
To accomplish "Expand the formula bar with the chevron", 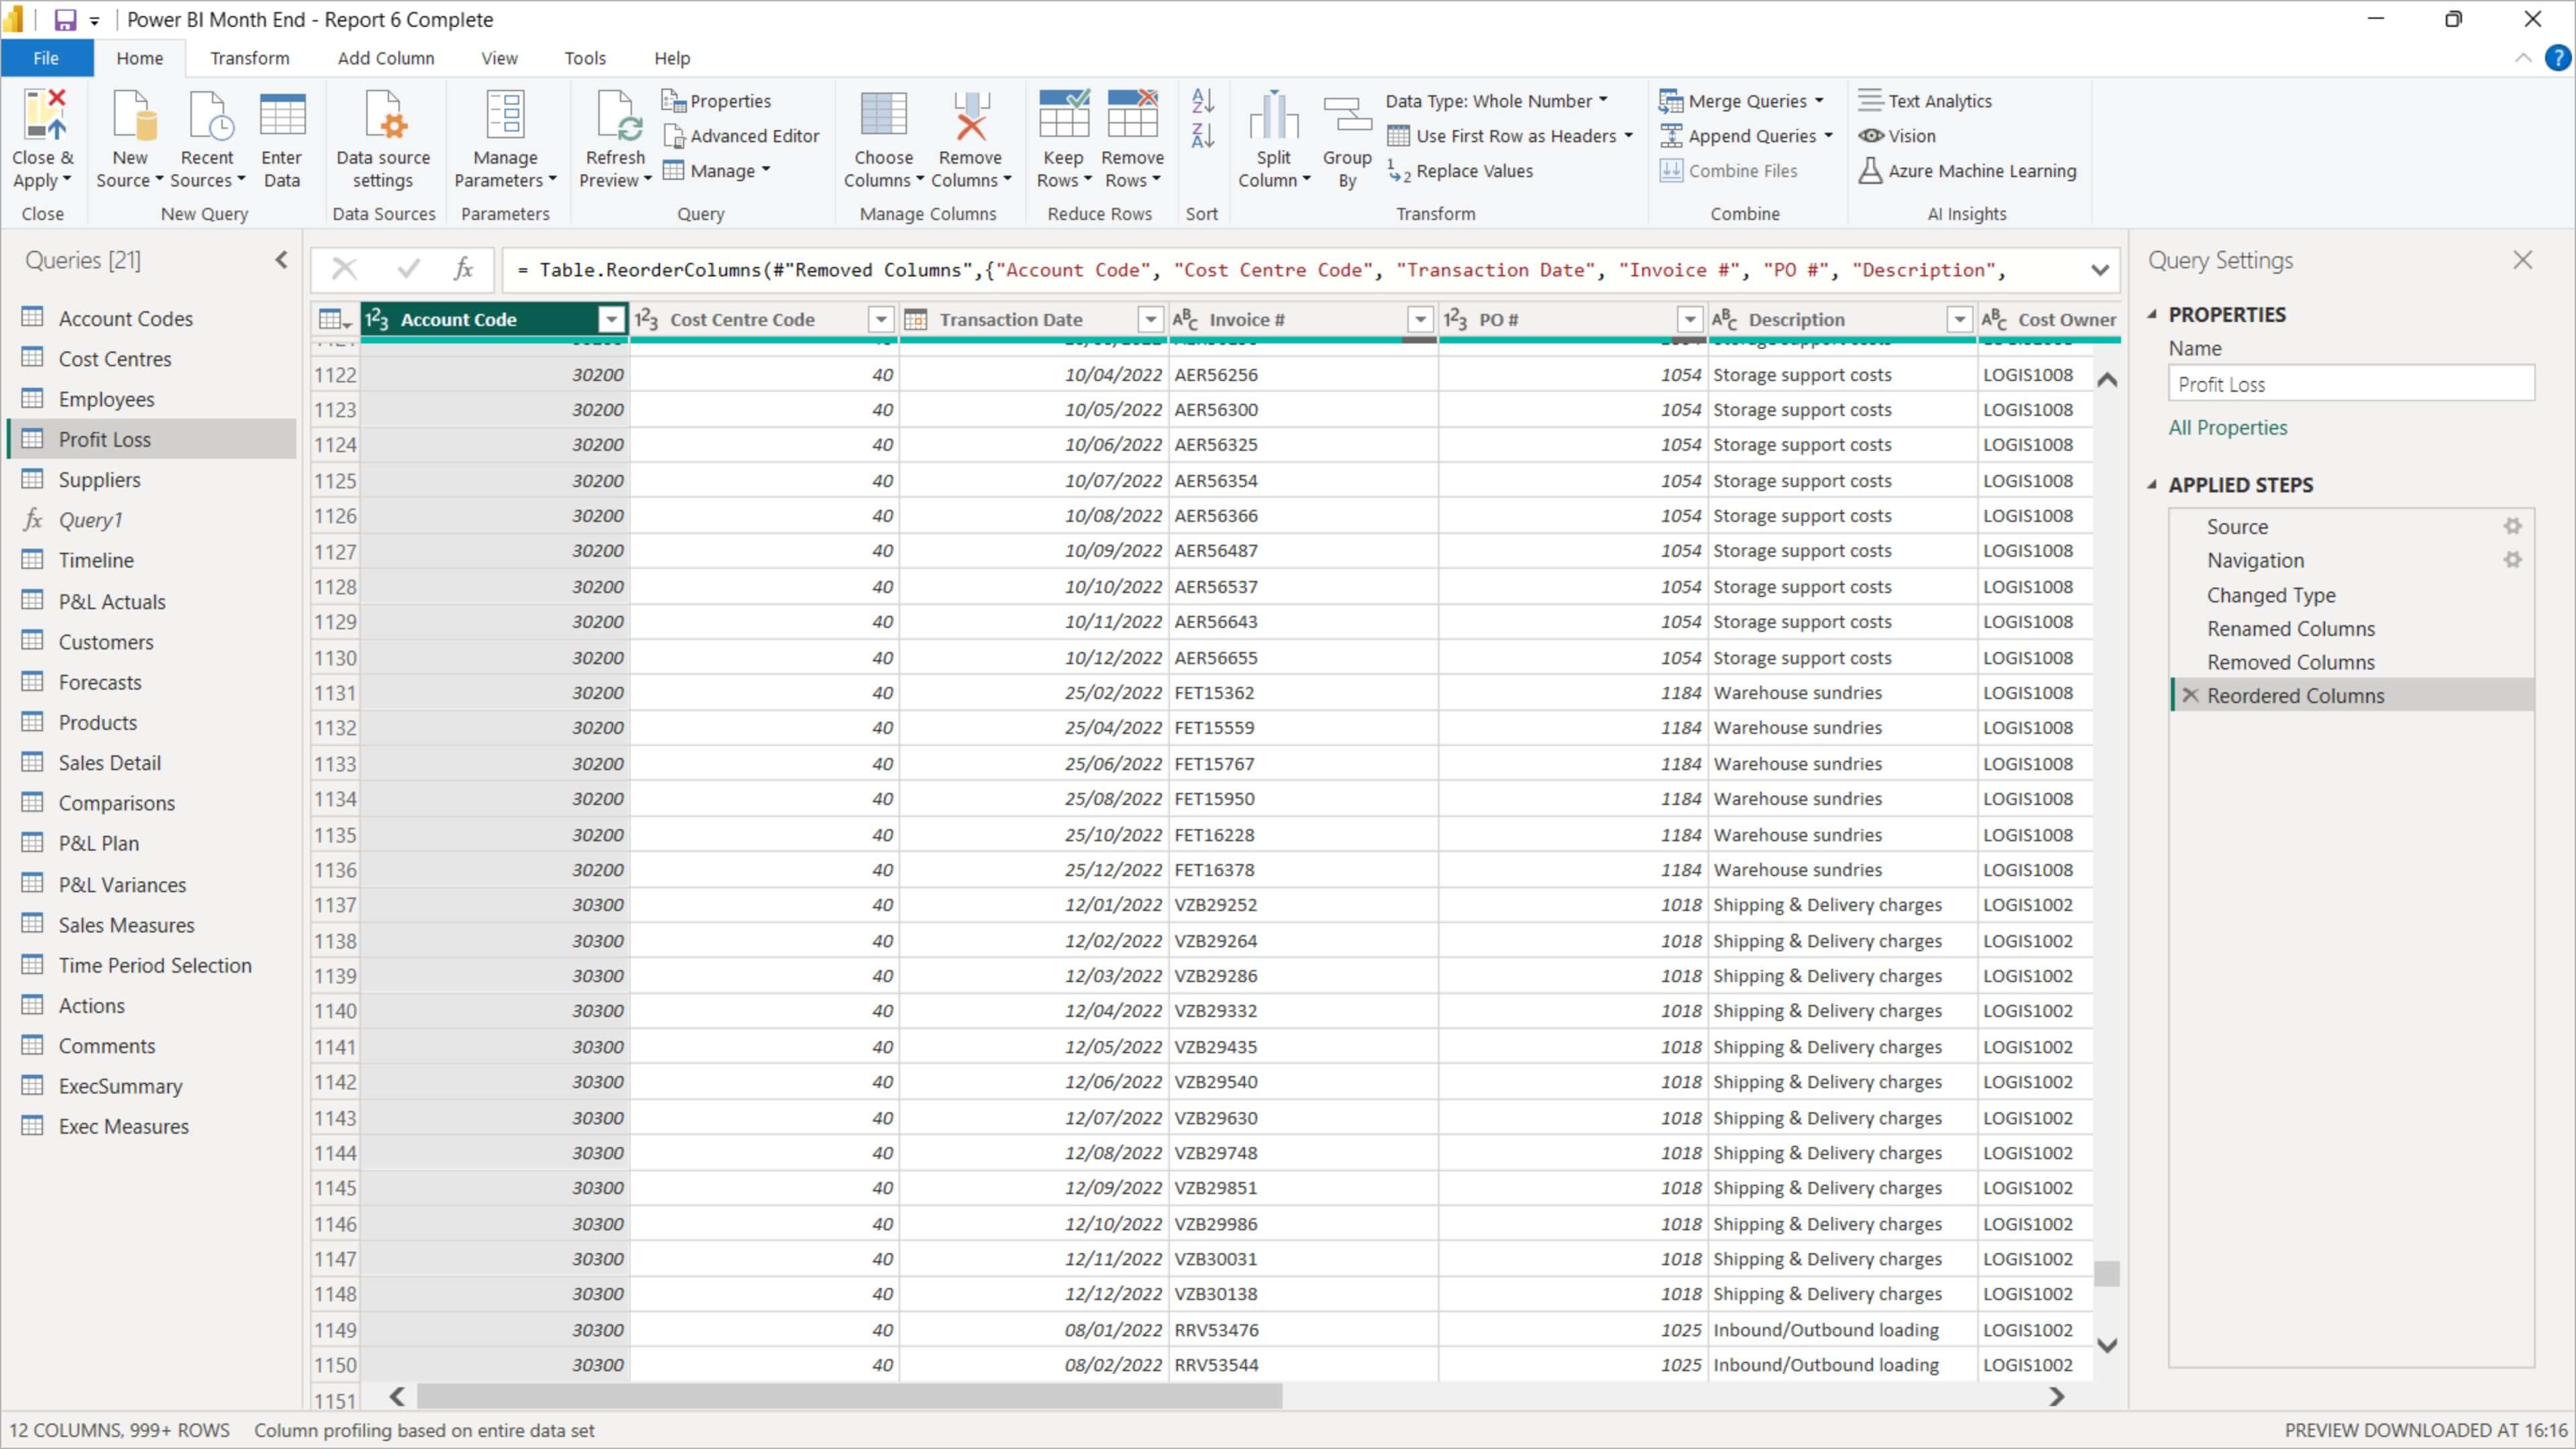I will [x=2100, y=270].
